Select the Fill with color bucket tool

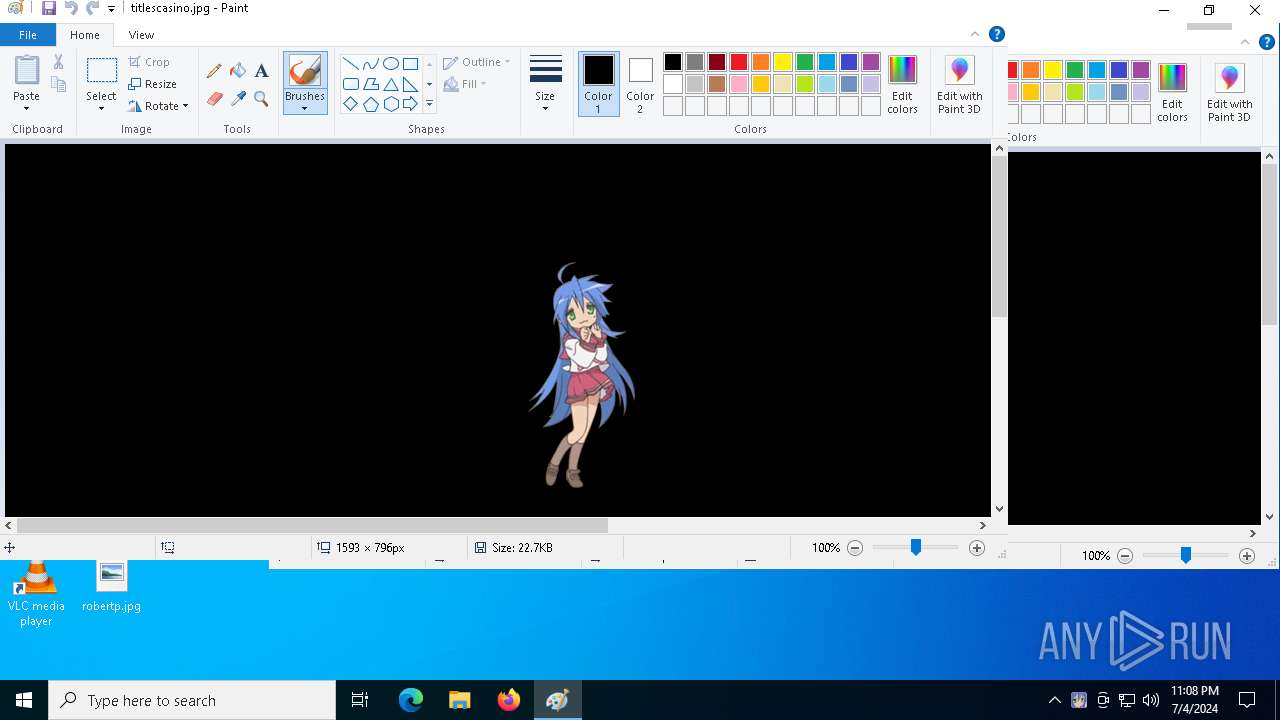[x=238, y=71]
